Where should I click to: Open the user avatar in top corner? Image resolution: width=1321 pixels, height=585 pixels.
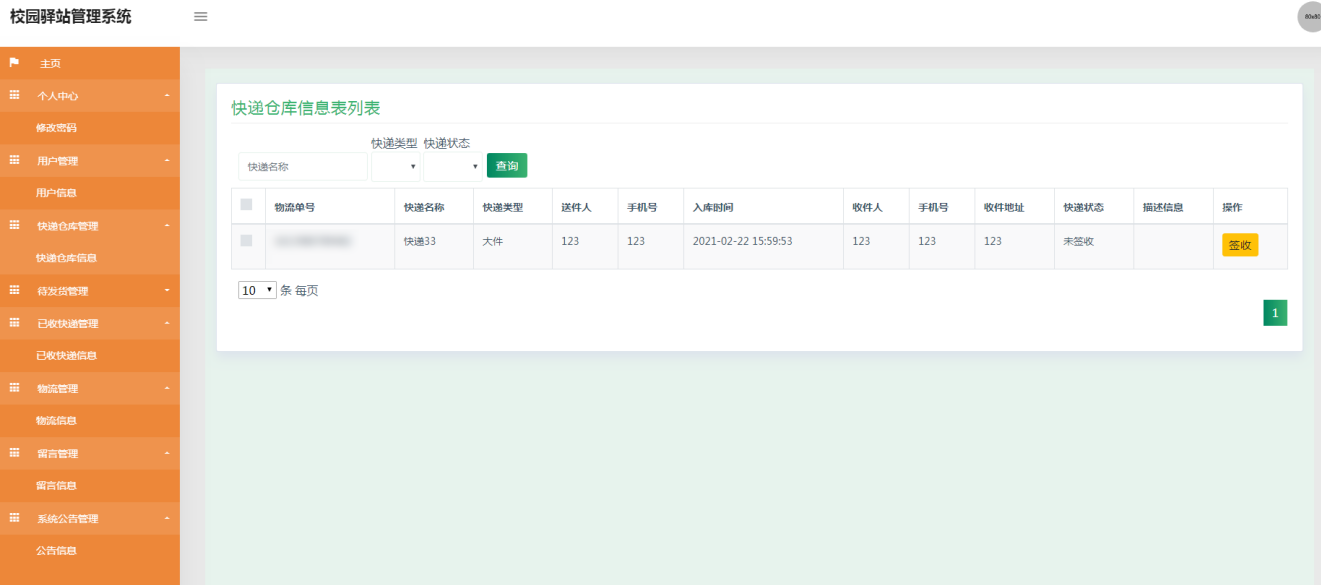click(x=1310, y=17)
